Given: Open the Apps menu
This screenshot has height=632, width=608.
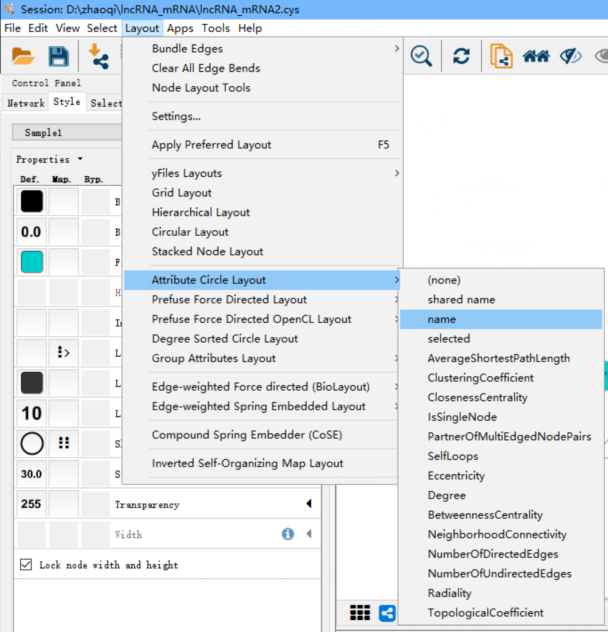Looking at the screenshot, I should [x=180, y=28].
